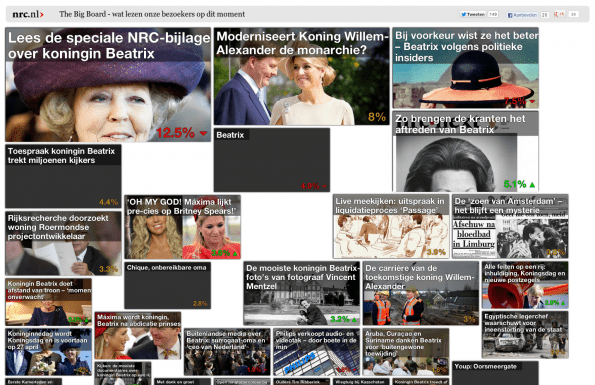595x385 pixels.
Task: Open Vincent Mentzel foto's tile
Action: coord(302,293)
